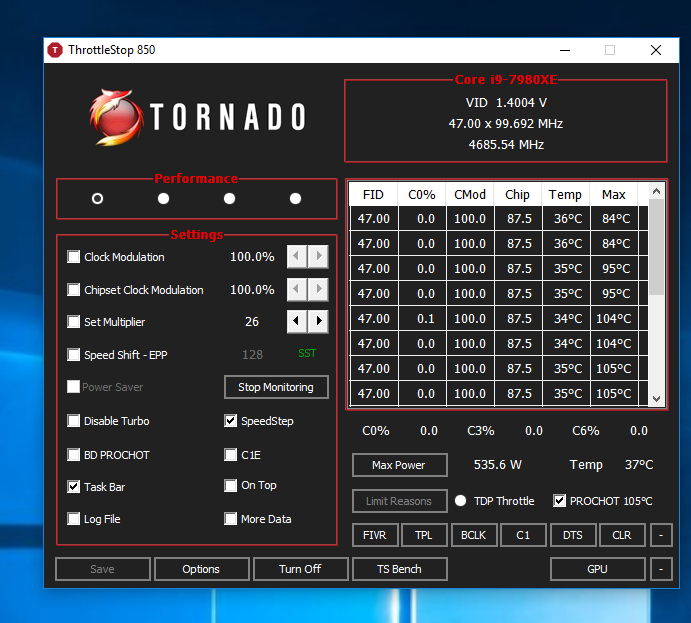Tick the Set Multiplier checkbox
691x623 pixels.
coord(74,322)
